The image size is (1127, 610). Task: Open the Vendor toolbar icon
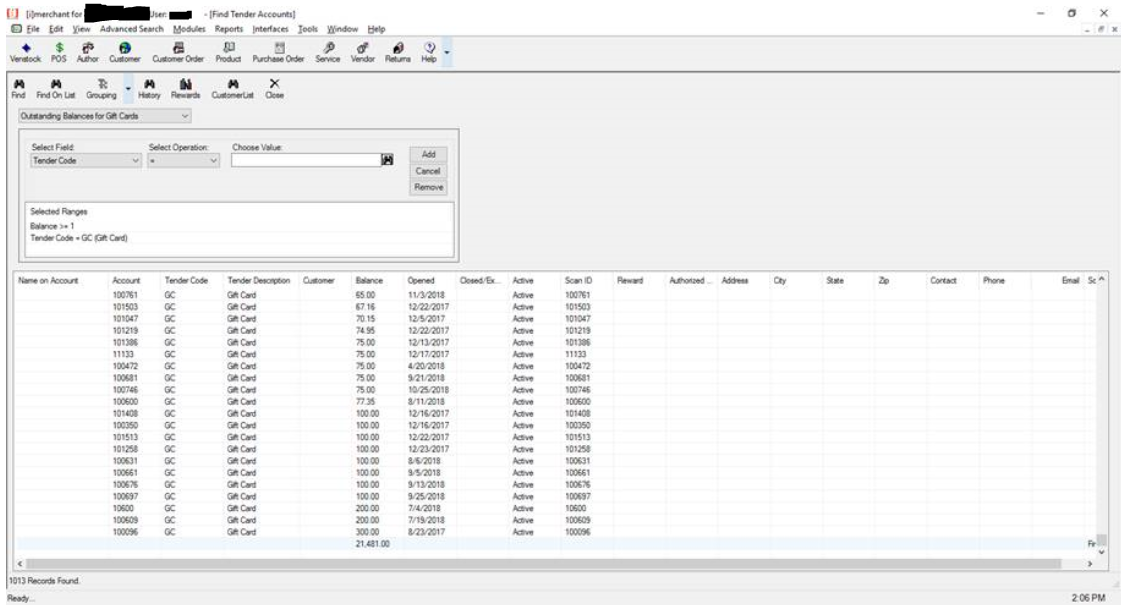362,52
